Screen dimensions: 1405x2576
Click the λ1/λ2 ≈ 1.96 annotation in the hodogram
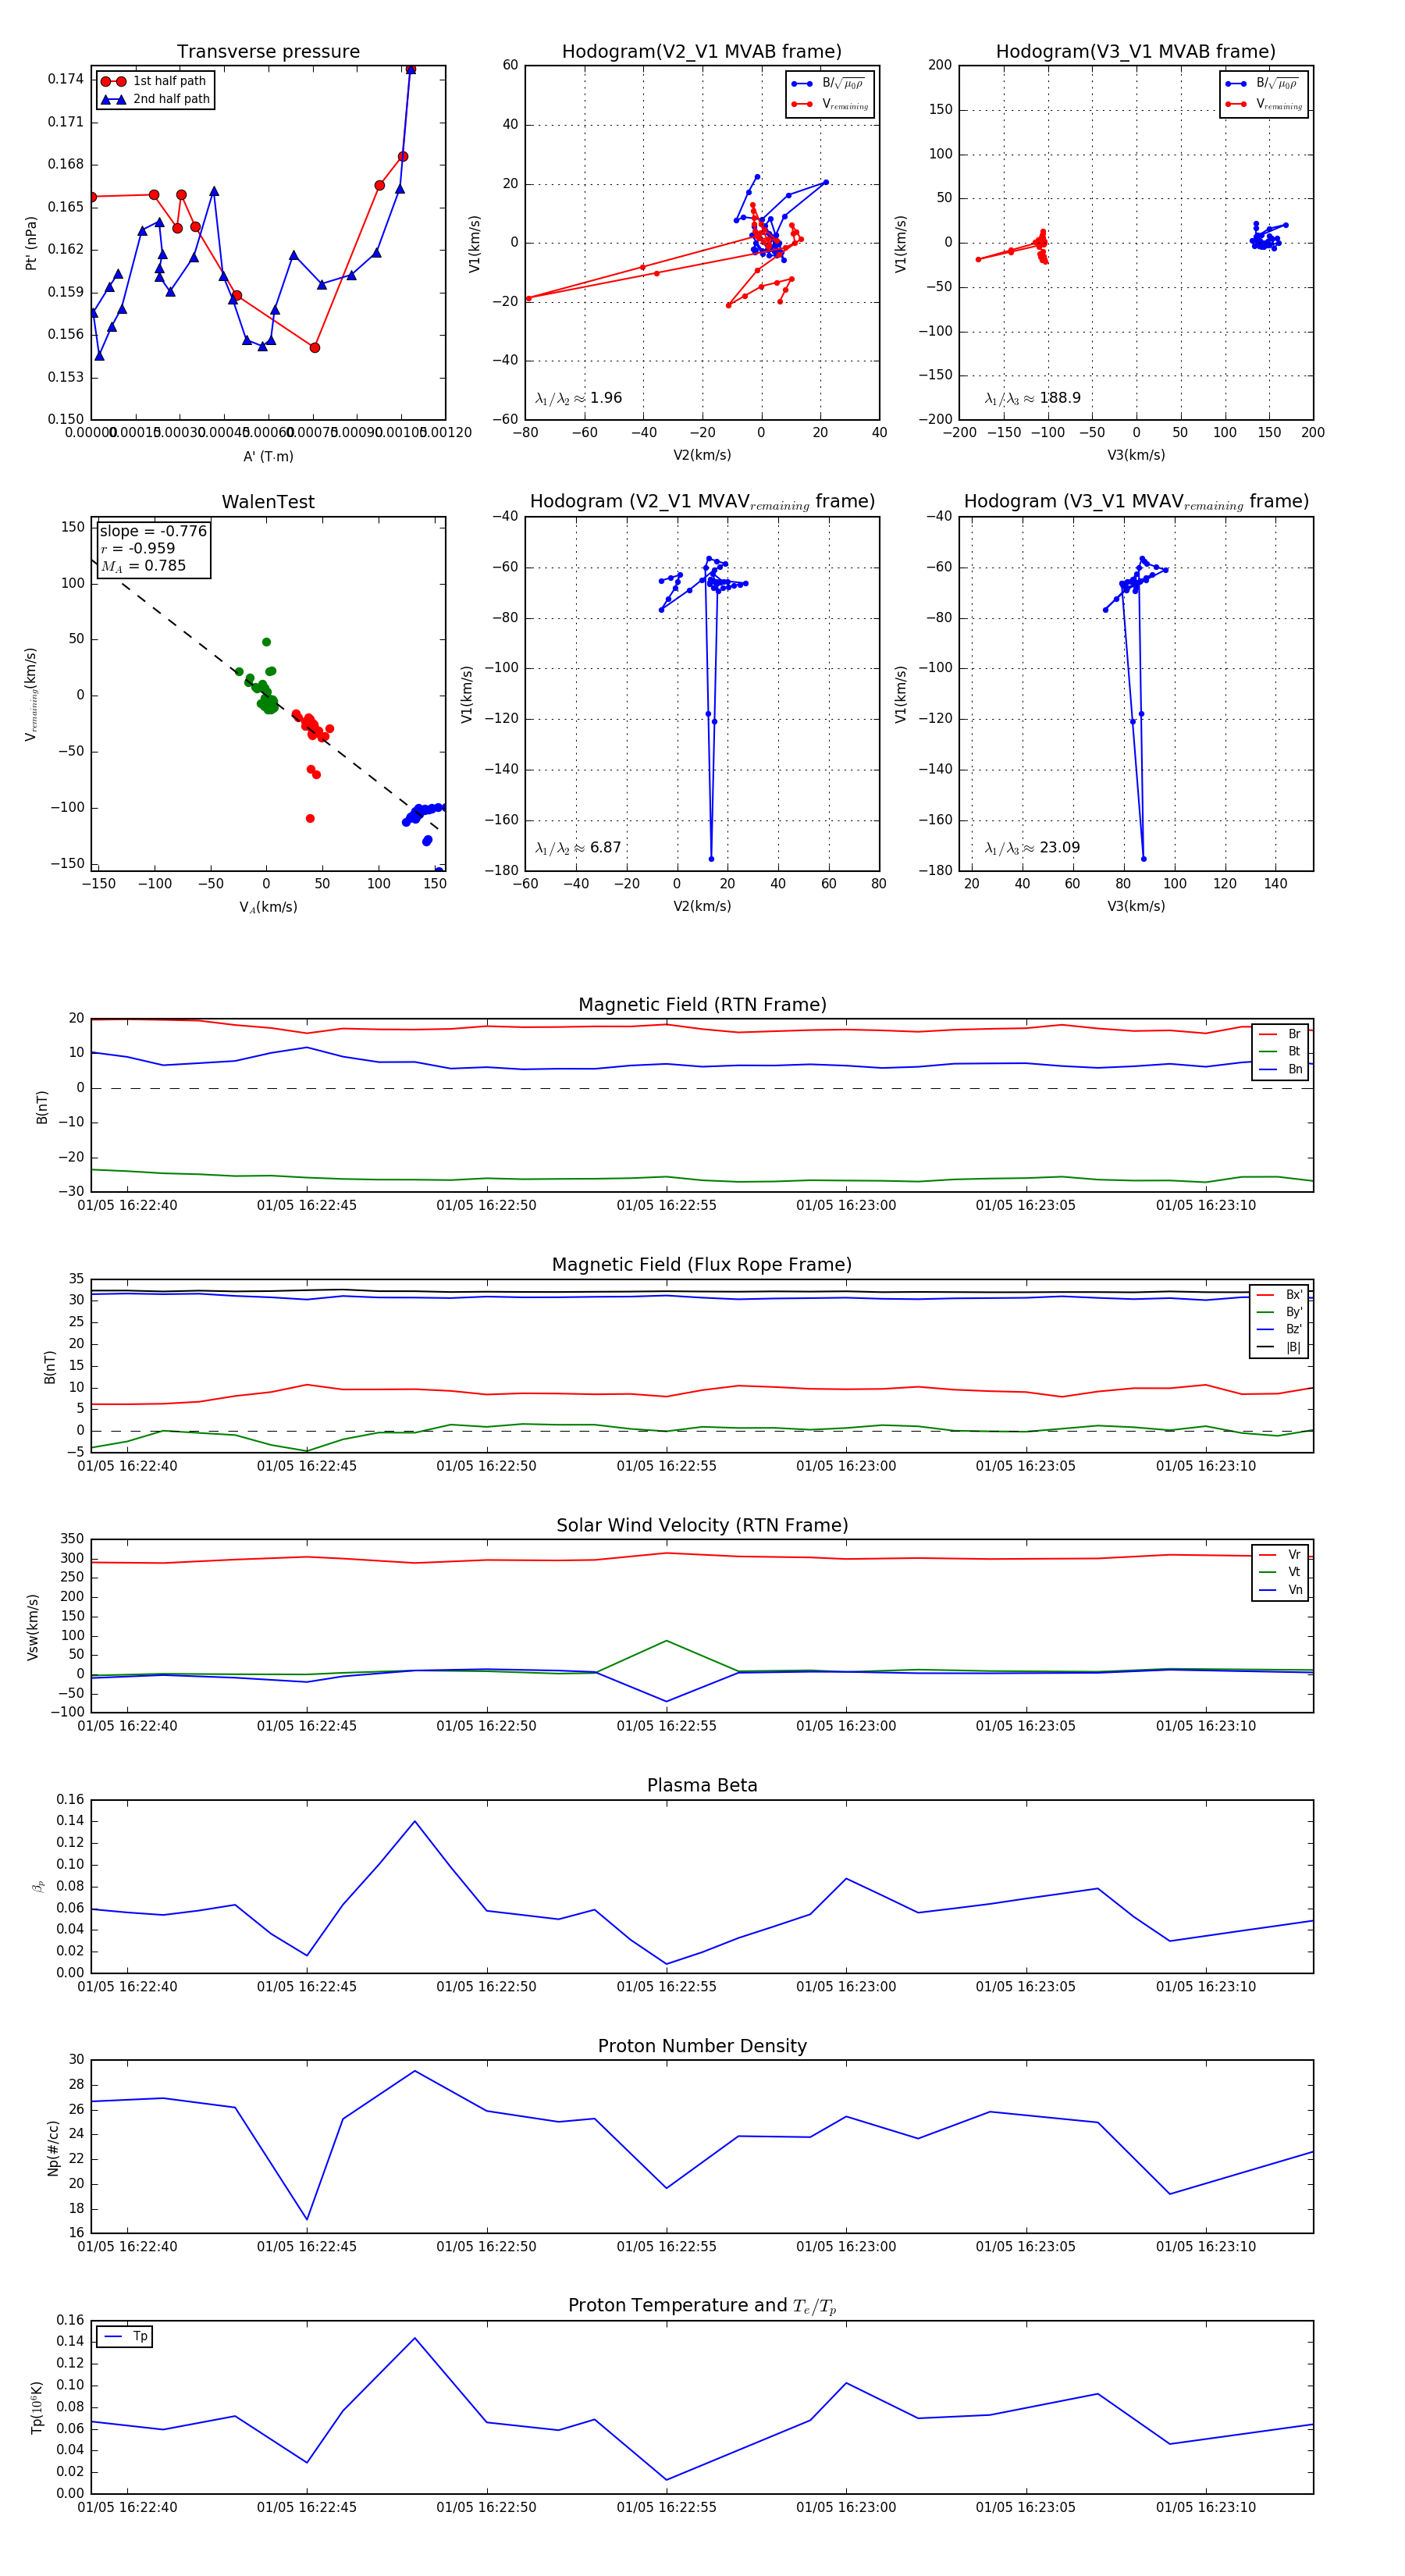(x=578, y=398)
